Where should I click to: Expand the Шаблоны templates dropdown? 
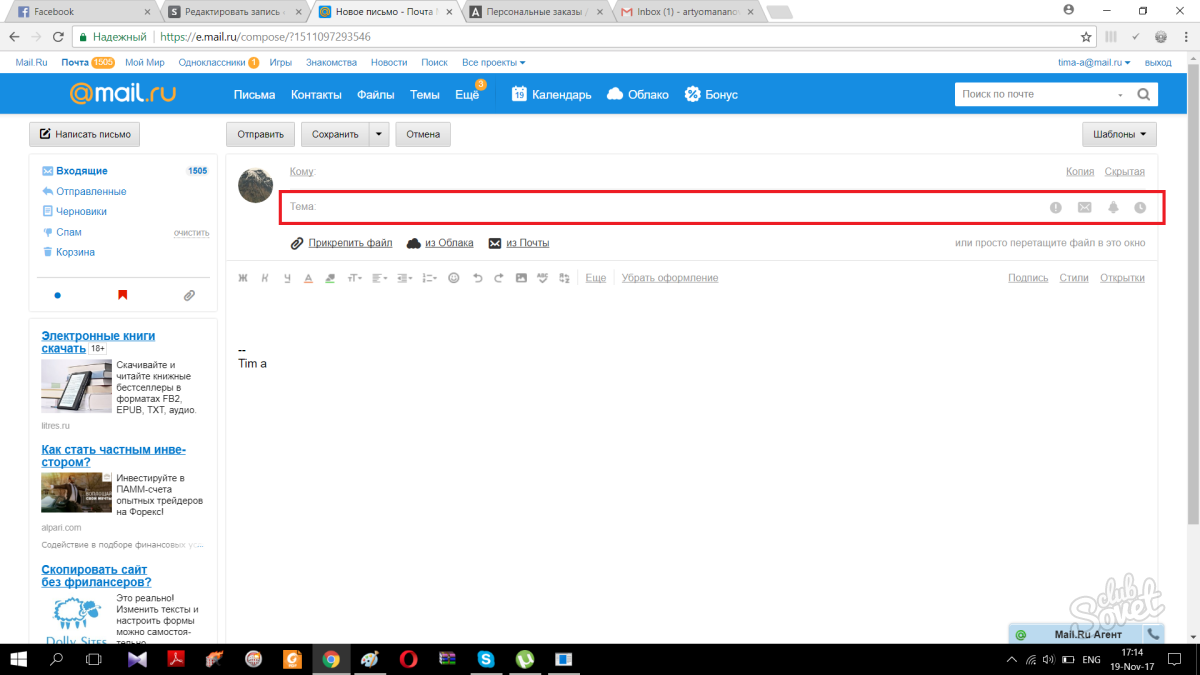pyautogui.click(x=1119, y=134)
